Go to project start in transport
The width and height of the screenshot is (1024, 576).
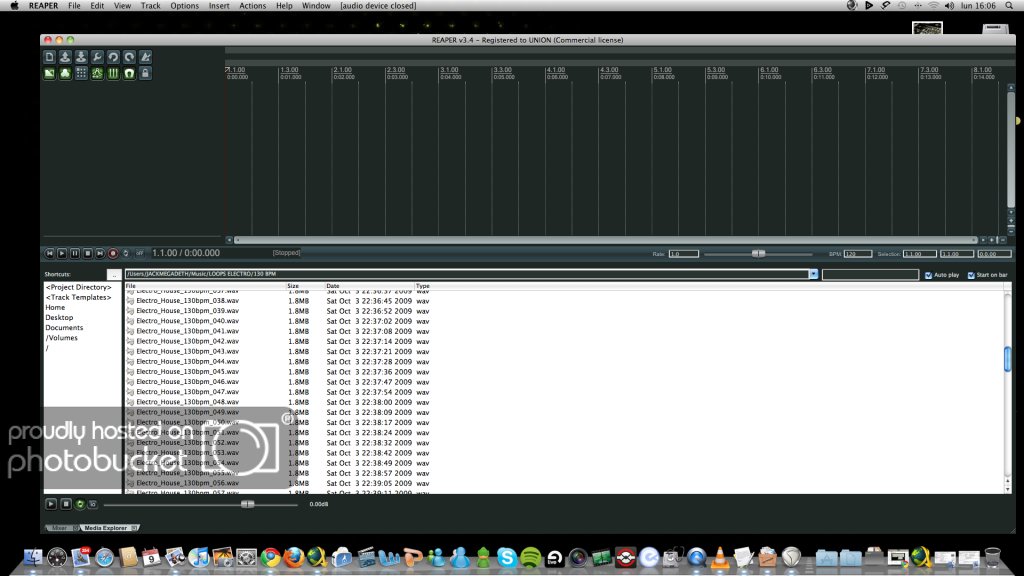pos(50,253)
